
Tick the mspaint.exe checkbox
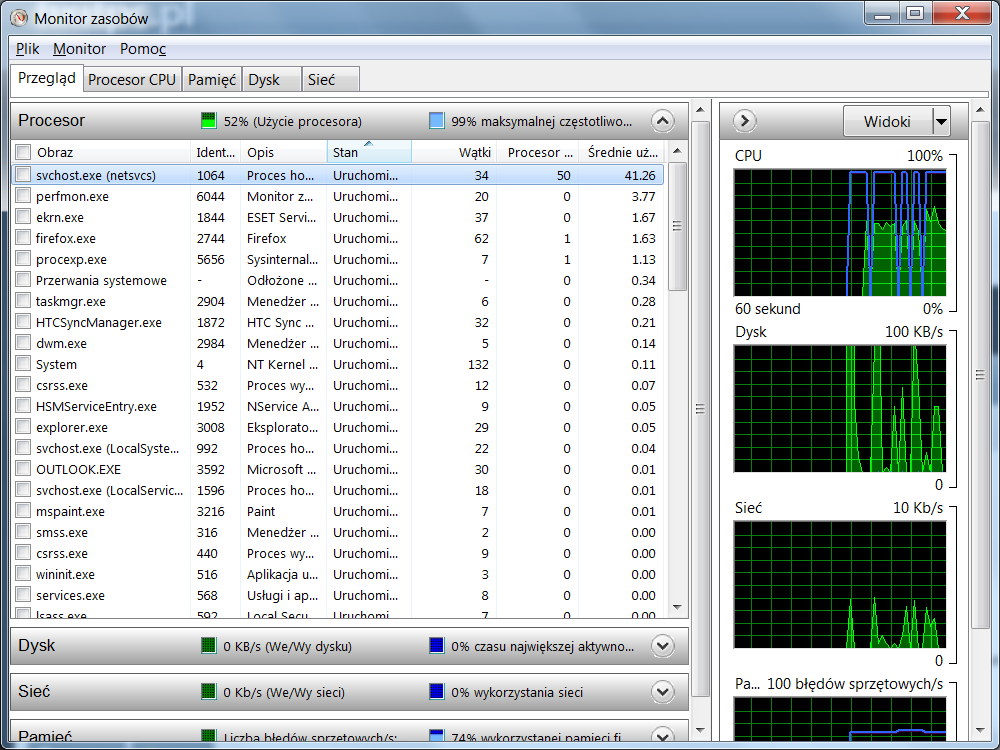[23, 511]
